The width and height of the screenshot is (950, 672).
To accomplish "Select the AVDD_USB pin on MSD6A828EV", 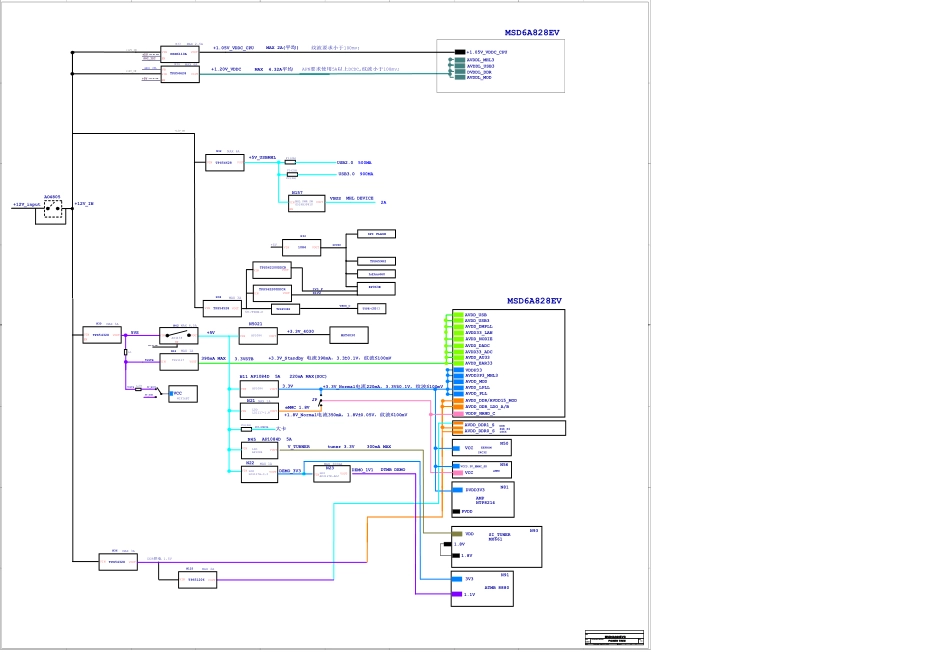I will pyautogui.click(x=477, y=314).
